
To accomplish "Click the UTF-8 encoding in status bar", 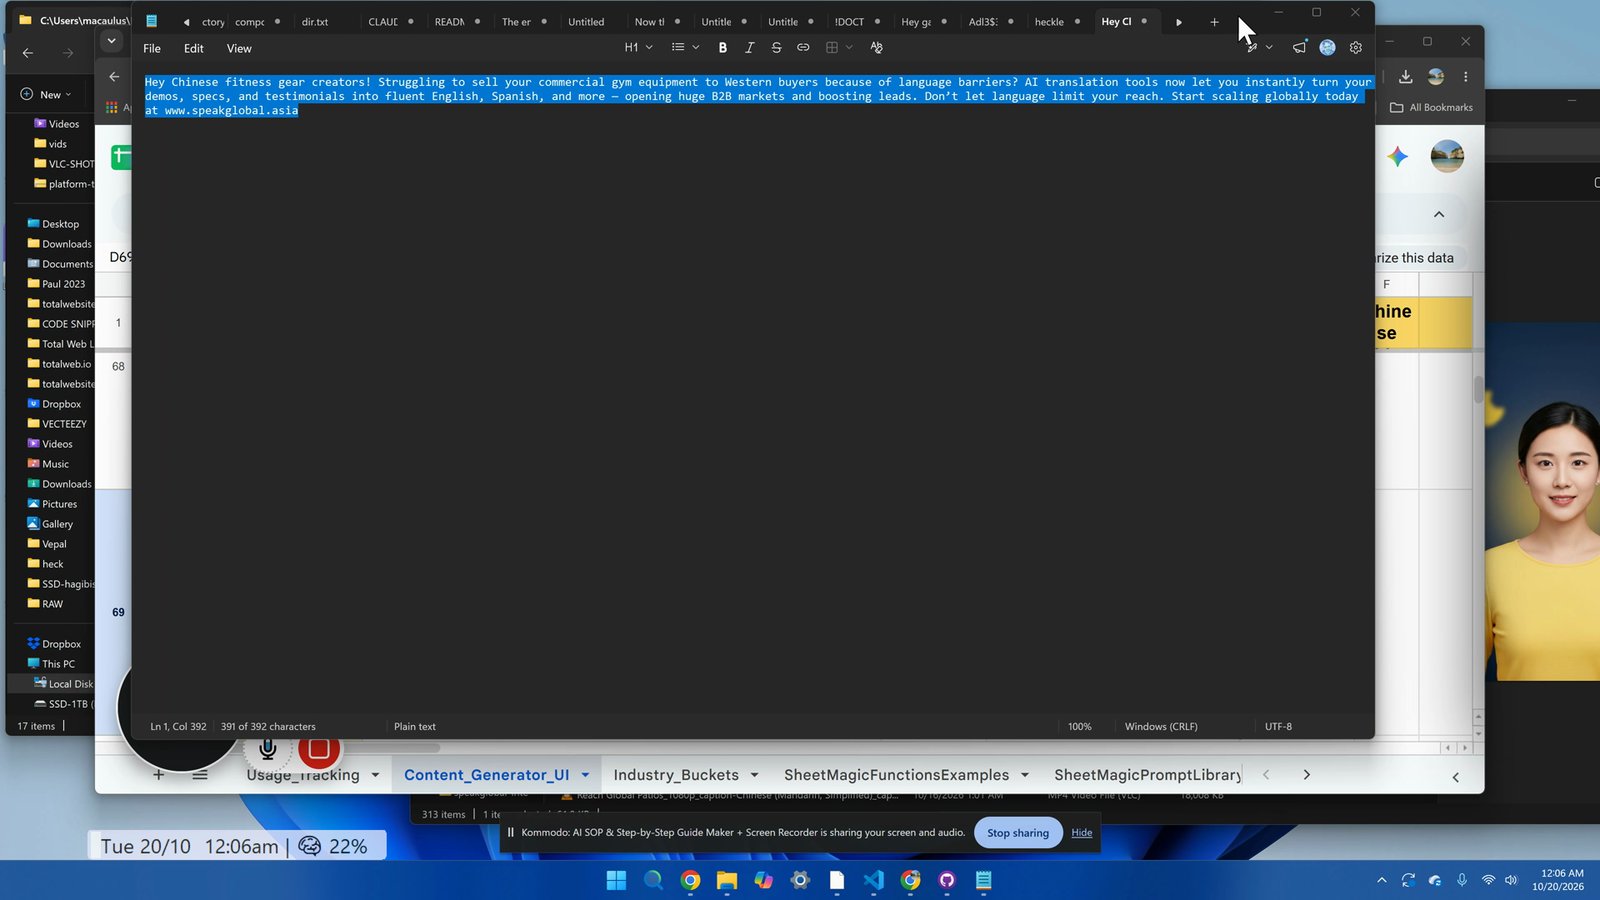I will (x=1278, y=727).
